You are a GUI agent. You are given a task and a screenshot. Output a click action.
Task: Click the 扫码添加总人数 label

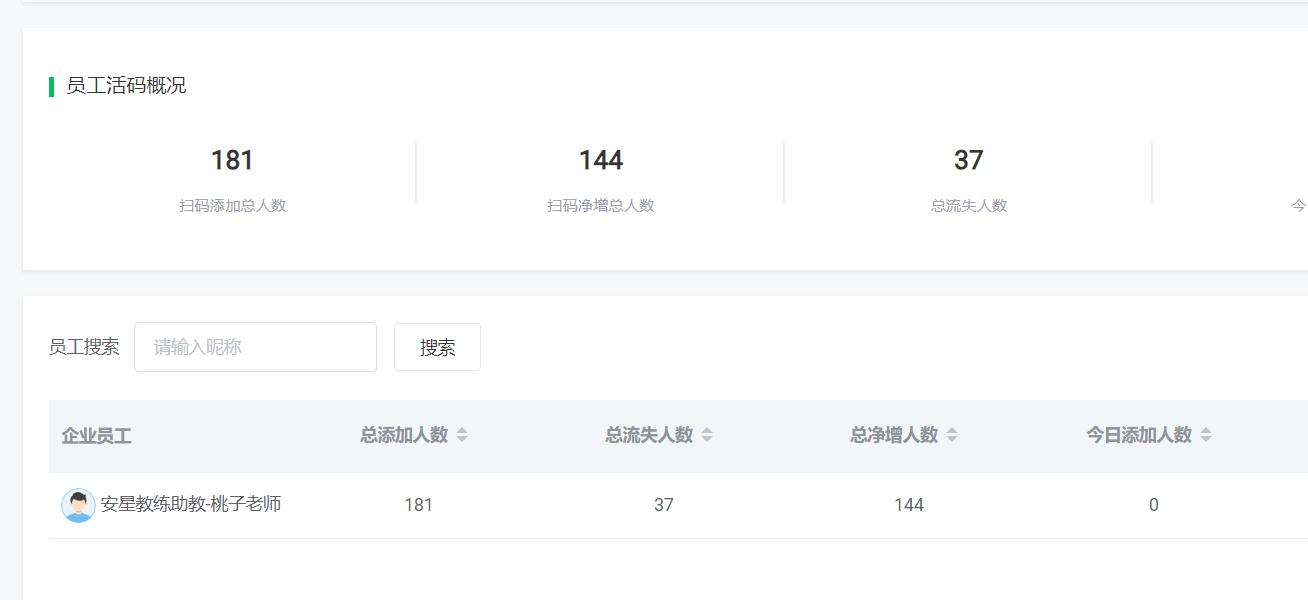(x=233, y=206)
